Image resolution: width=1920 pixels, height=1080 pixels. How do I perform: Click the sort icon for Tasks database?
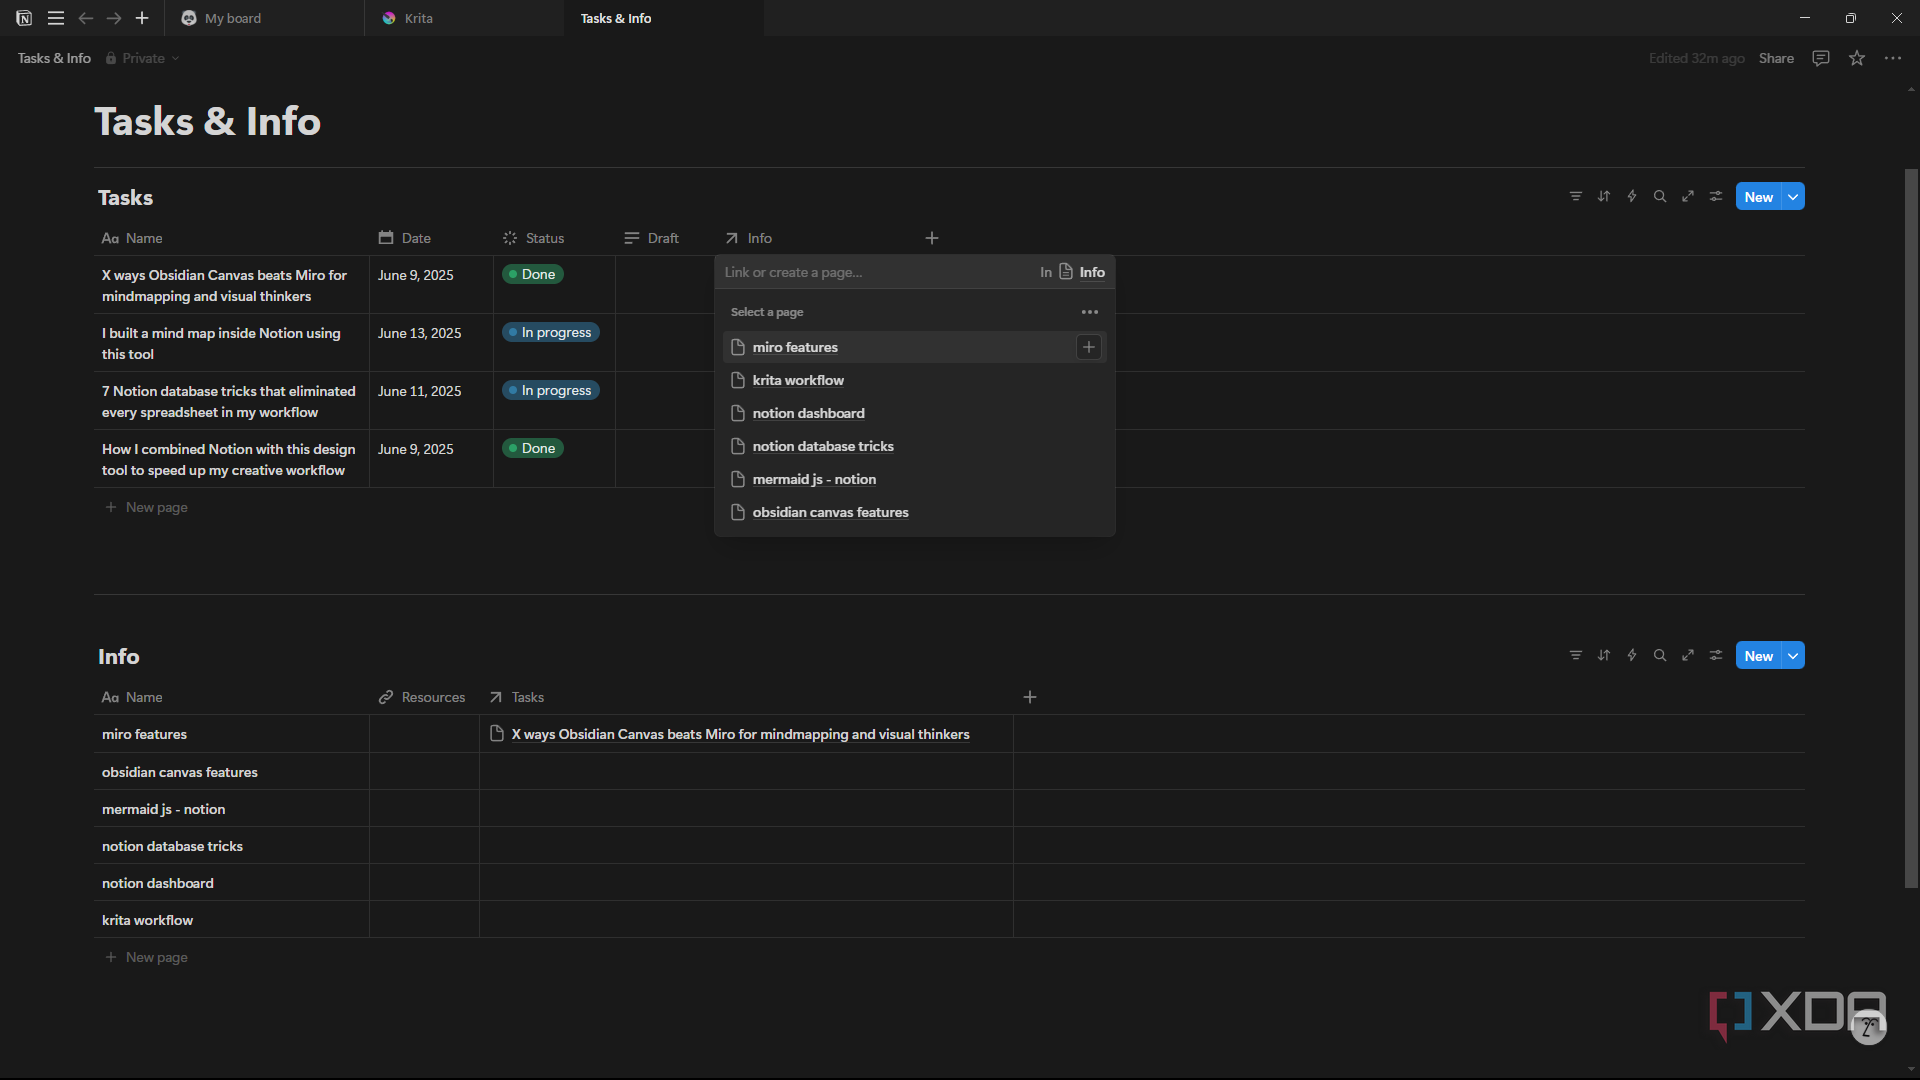(1604, 196)
